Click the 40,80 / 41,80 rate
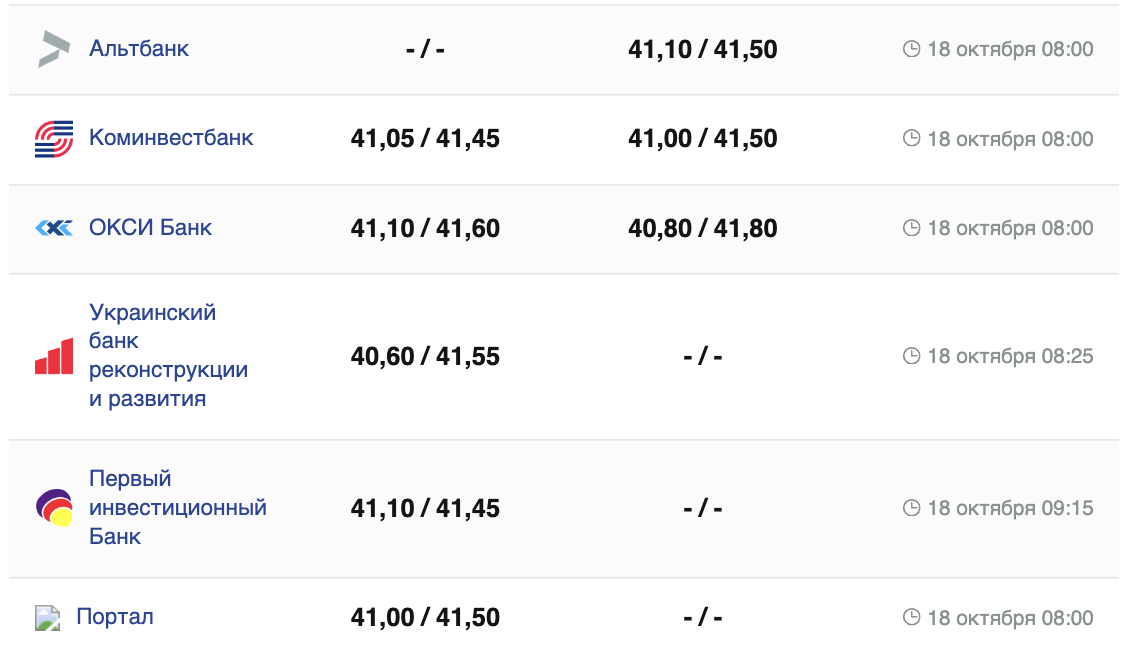This screenshot has height=658, width=1128. click(x=702, y=229)
